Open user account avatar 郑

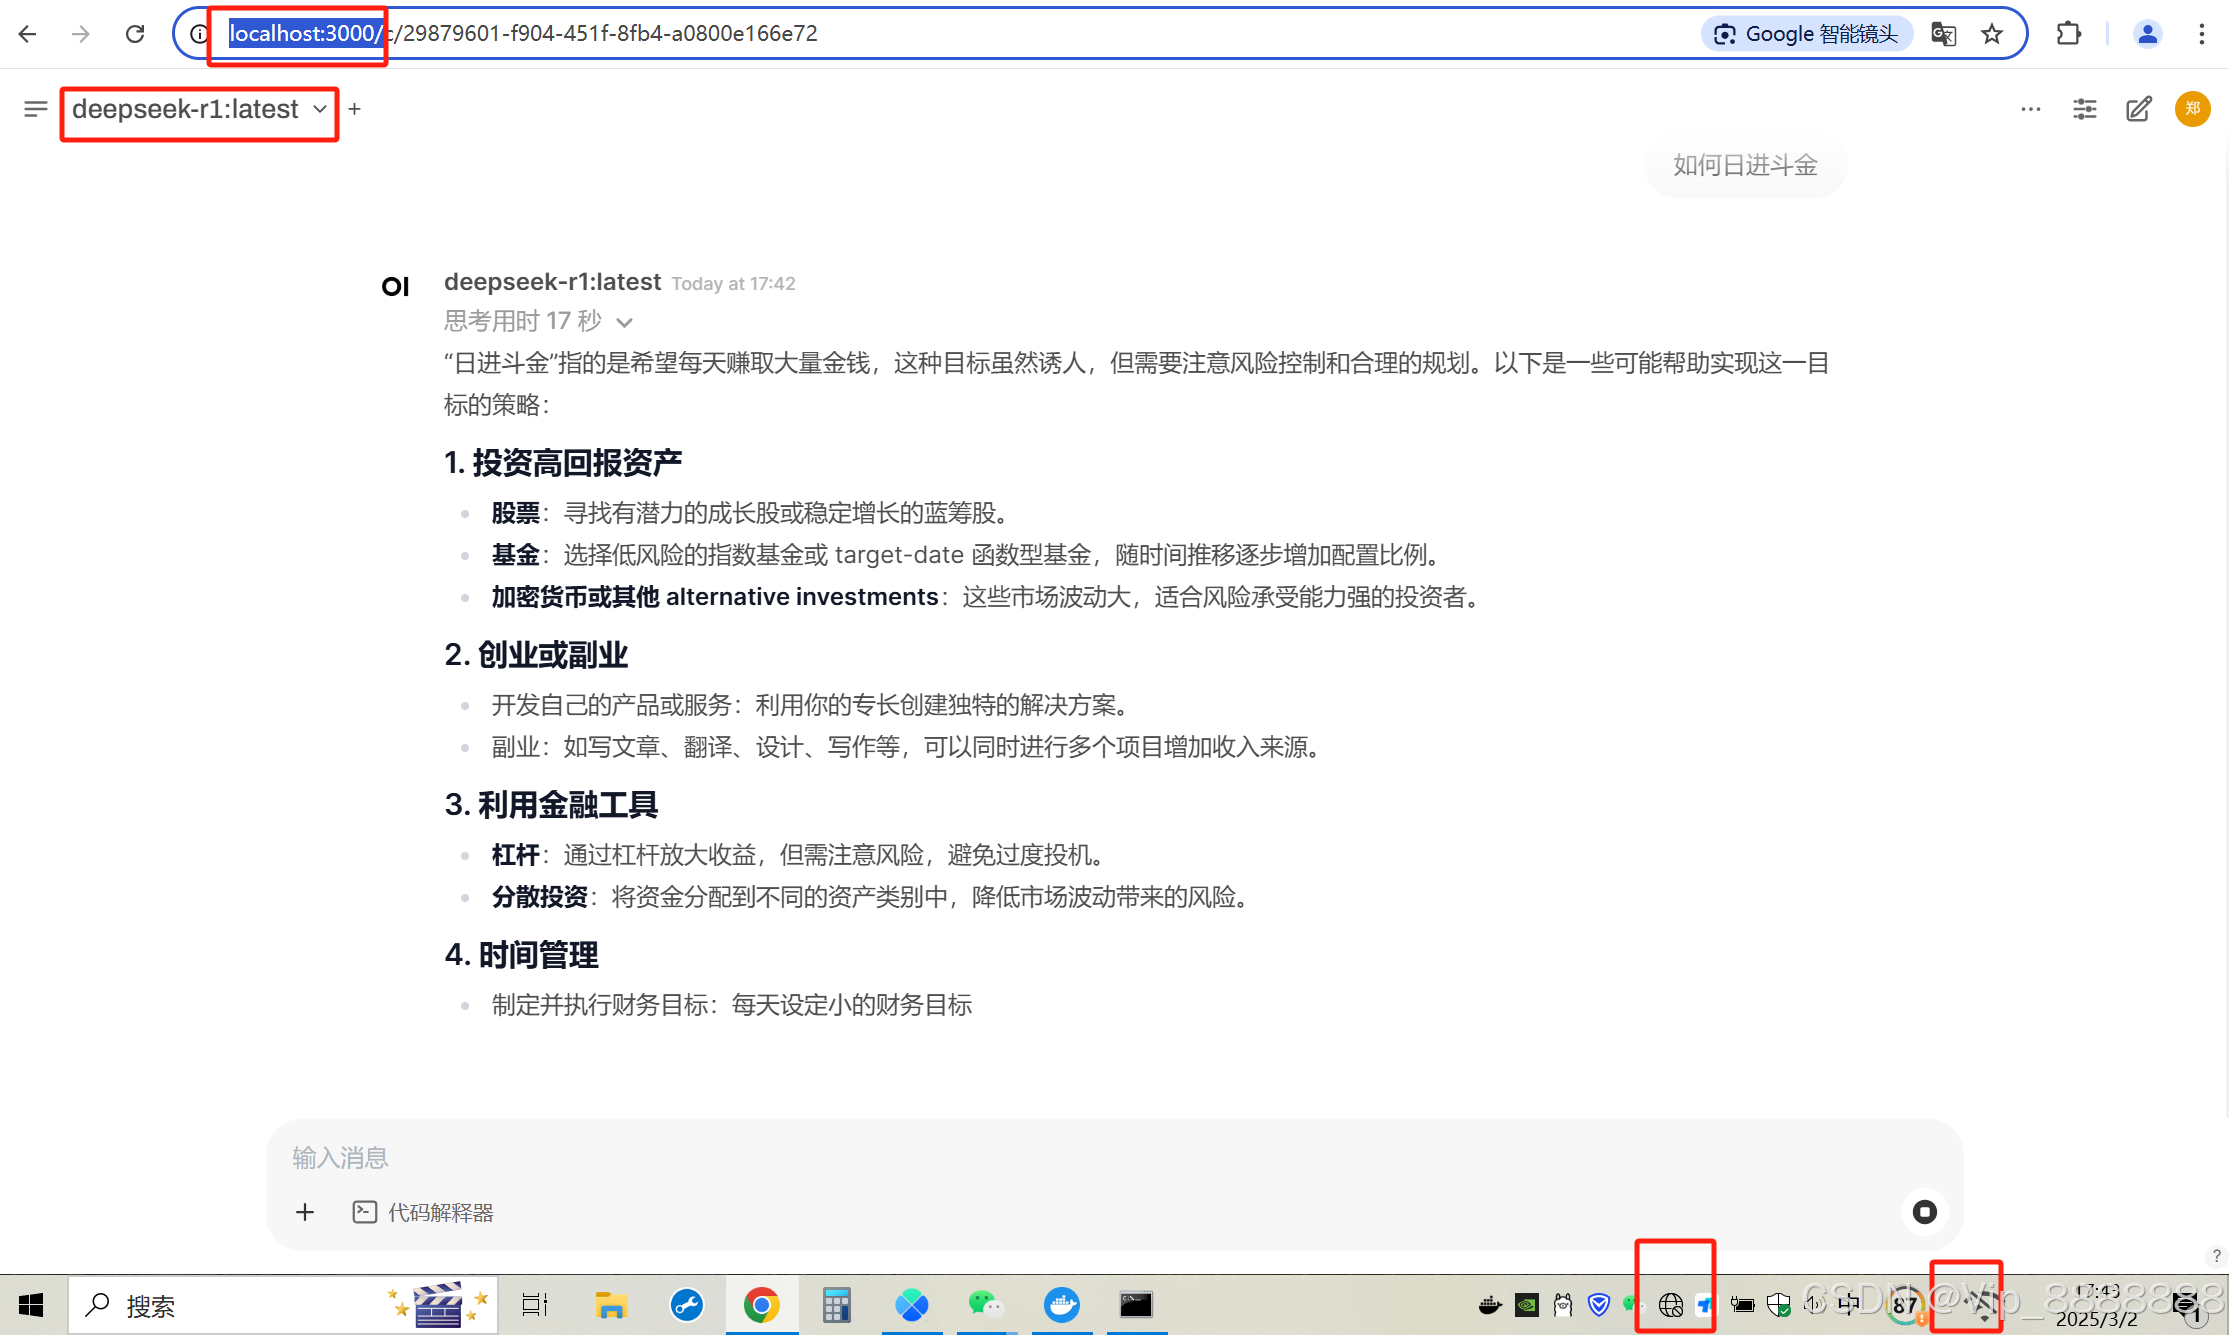[2192, 109]
